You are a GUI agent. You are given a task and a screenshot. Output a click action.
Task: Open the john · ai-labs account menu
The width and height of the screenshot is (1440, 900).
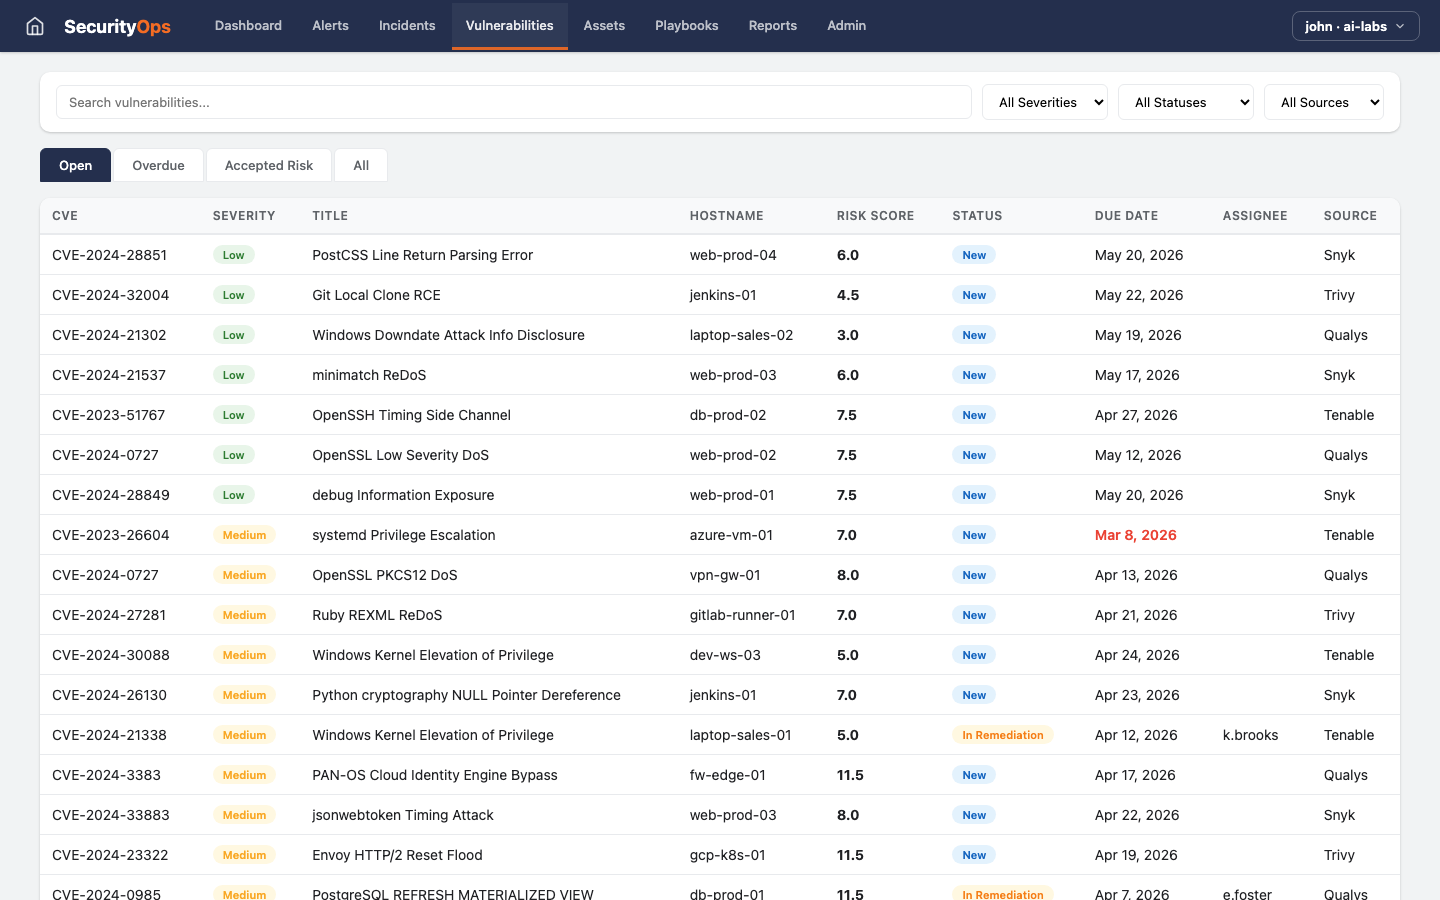[x=1355, y=26]
